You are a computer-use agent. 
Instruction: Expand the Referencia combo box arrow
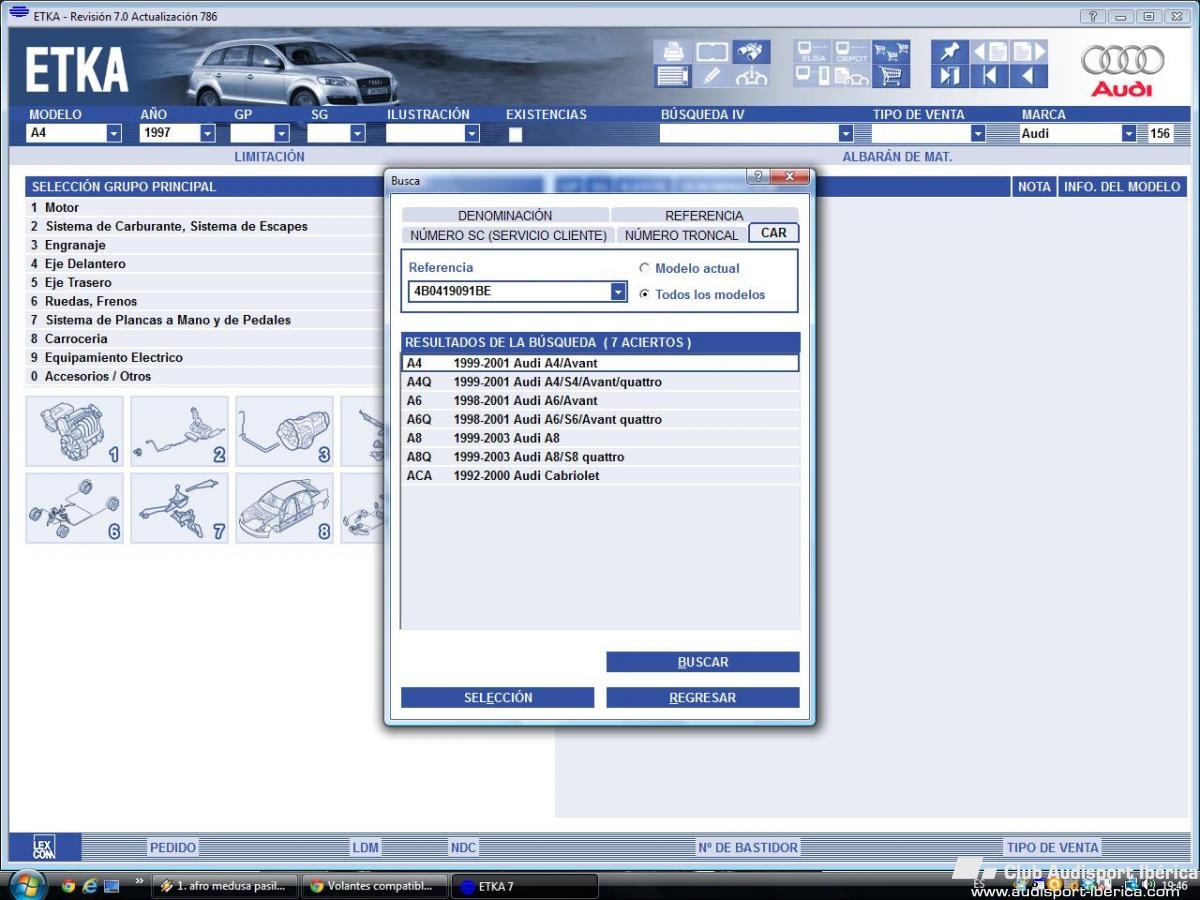click(x=619, y=292)
